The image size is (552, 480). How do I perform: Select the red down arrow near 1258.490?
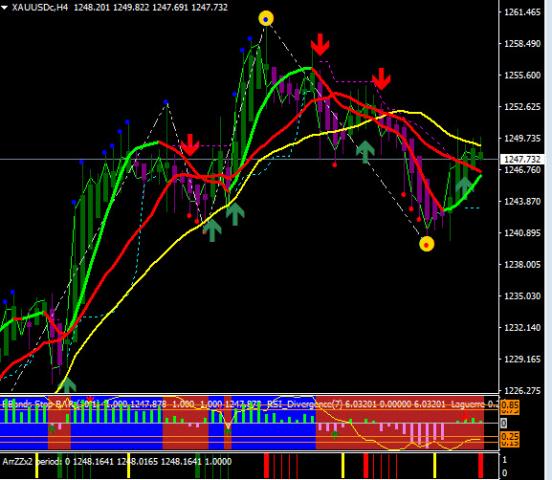pyautogui.click(x=320, y=44)
